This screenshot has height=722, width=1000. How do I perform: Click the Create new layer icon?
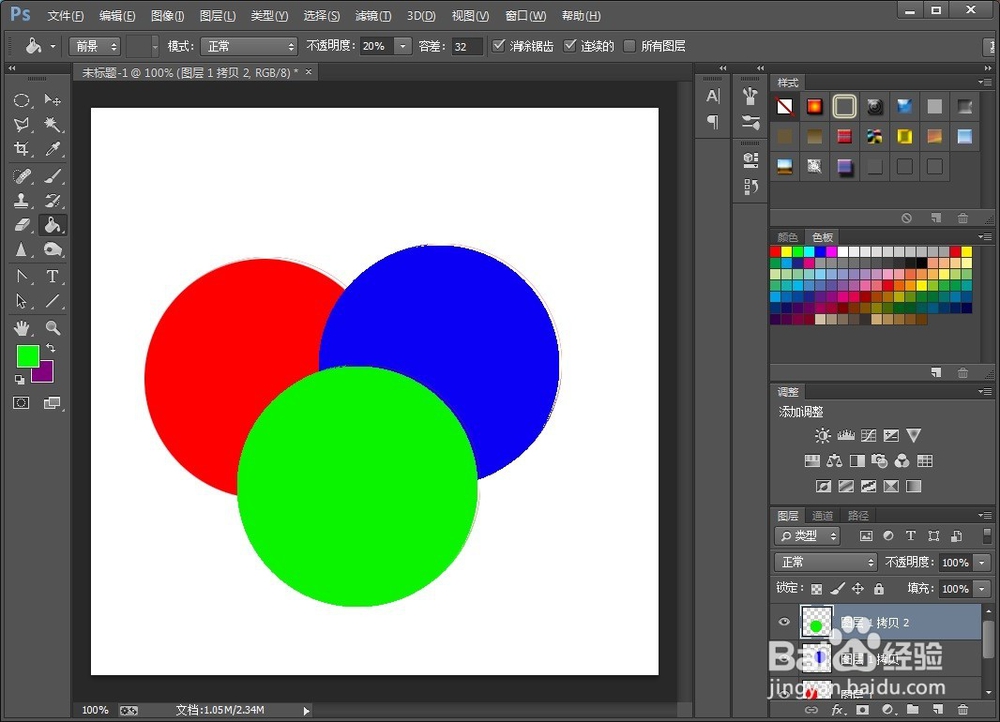[937, 709]
